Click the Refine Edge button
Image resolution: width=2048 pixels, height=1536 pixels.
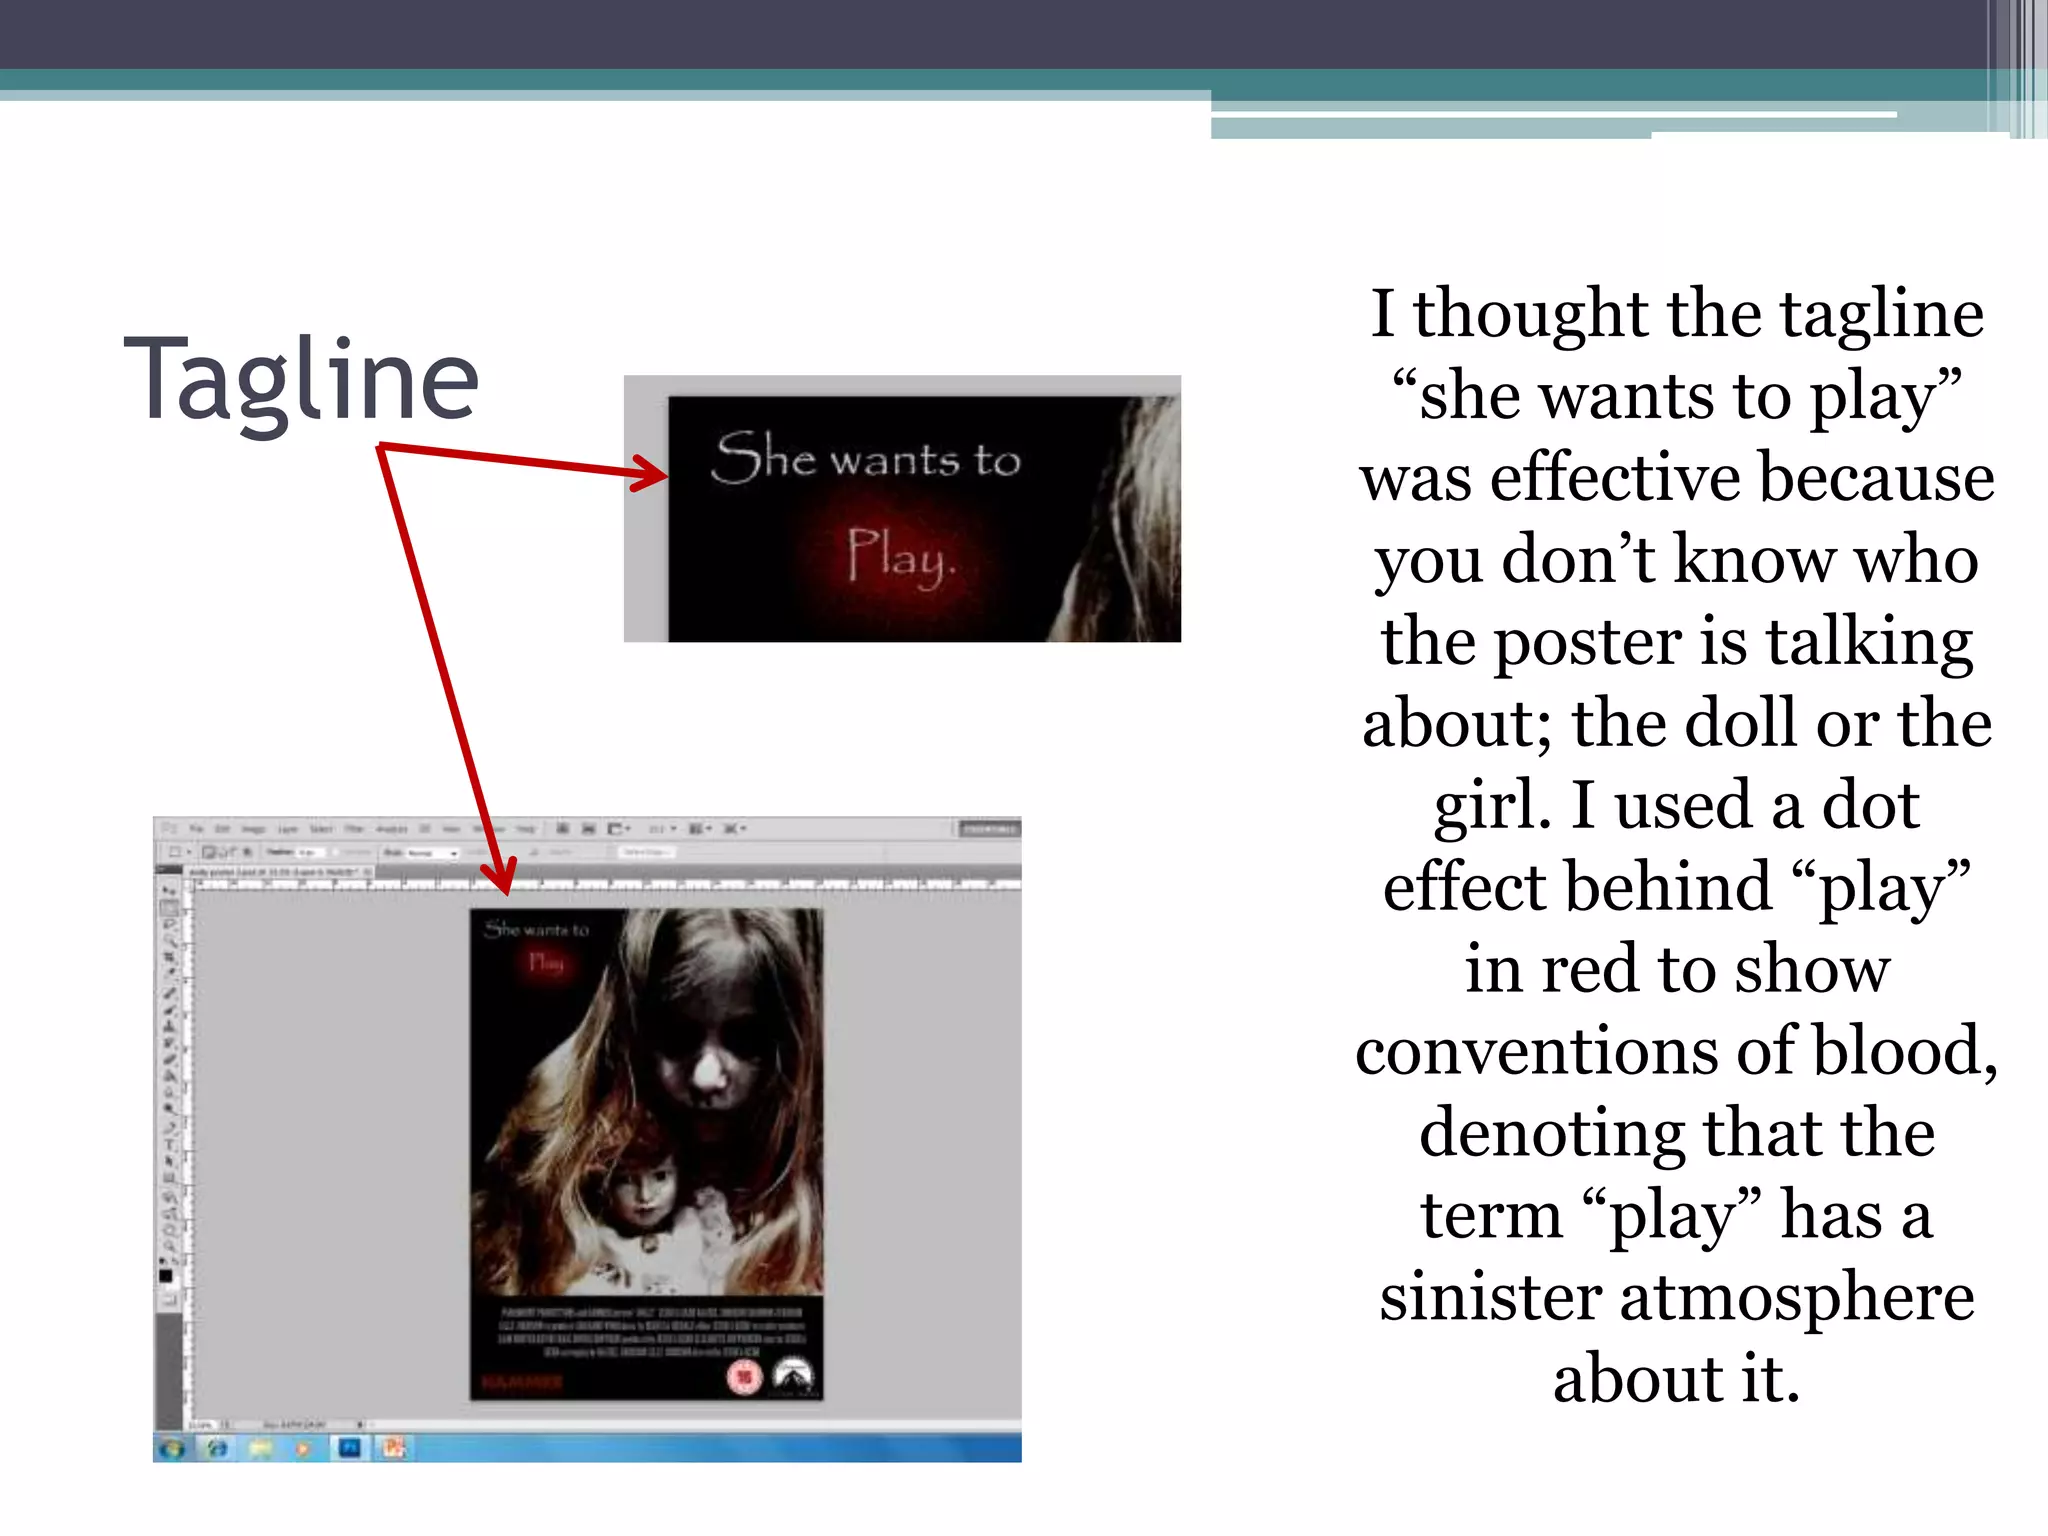click(x=646, y=852)
